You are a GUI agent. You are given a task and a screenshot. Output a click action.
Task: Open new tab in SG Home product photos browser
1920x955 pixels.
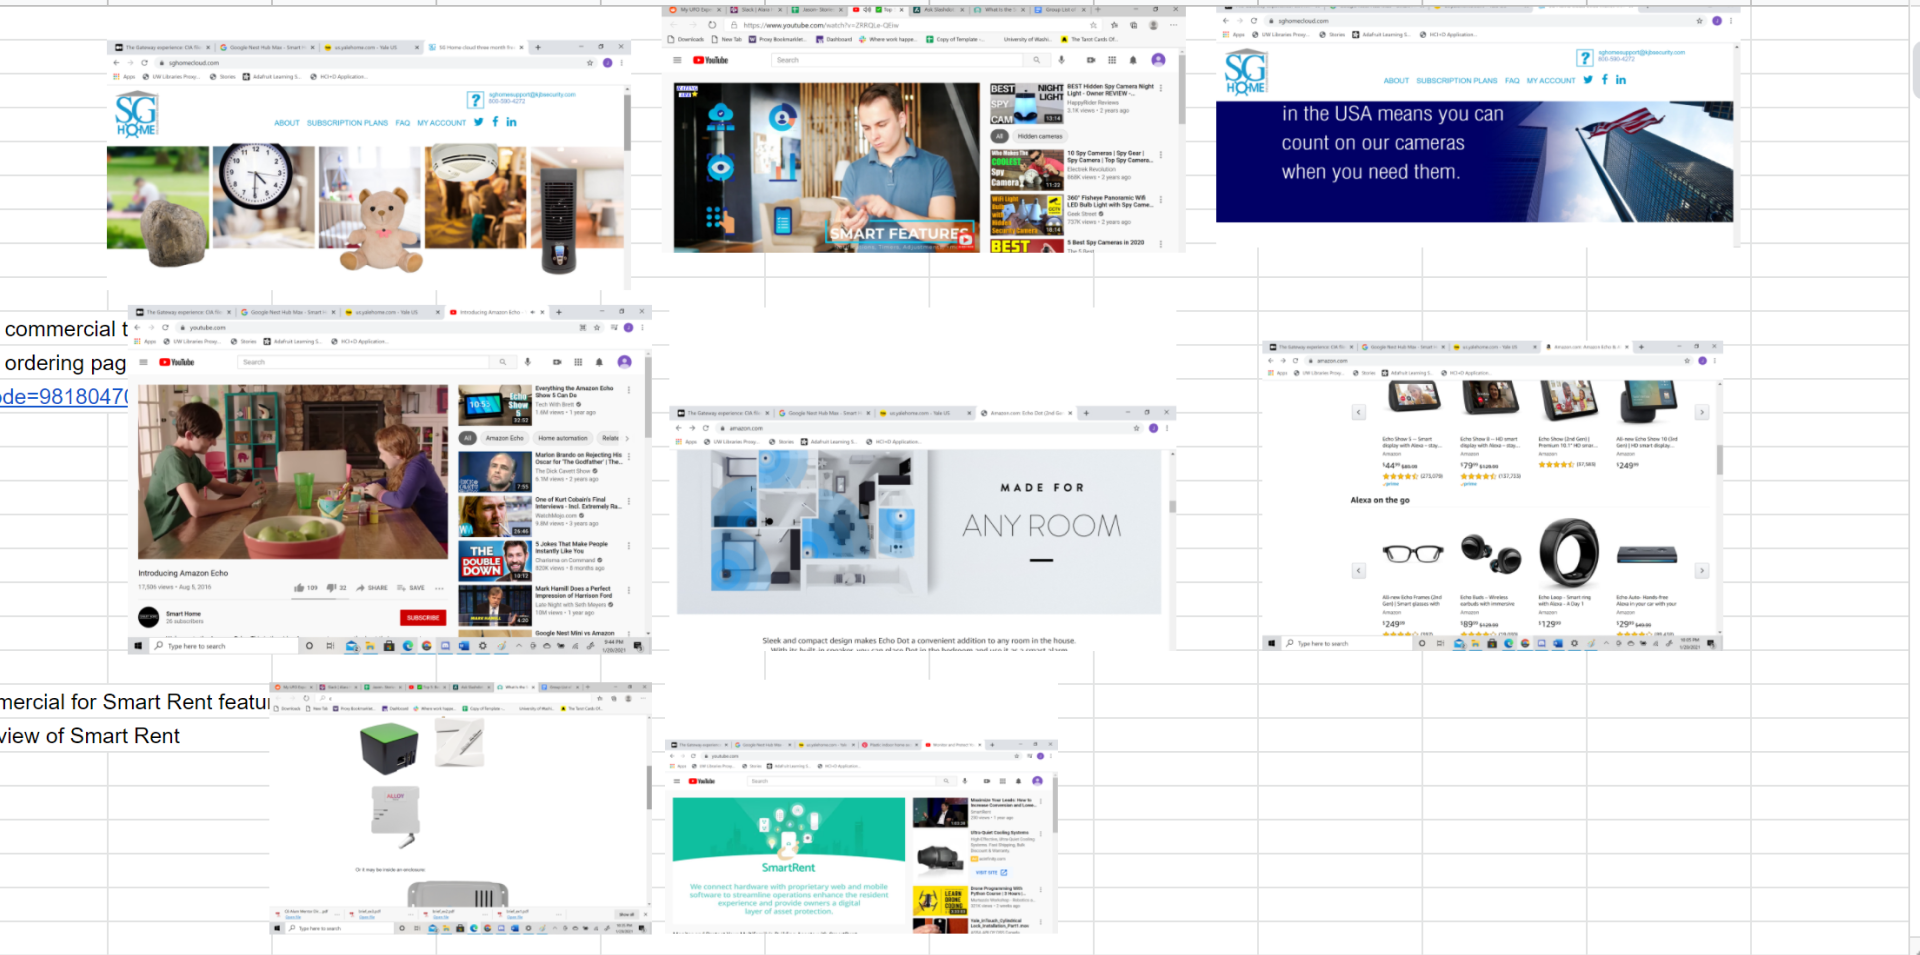pos(538,47)
